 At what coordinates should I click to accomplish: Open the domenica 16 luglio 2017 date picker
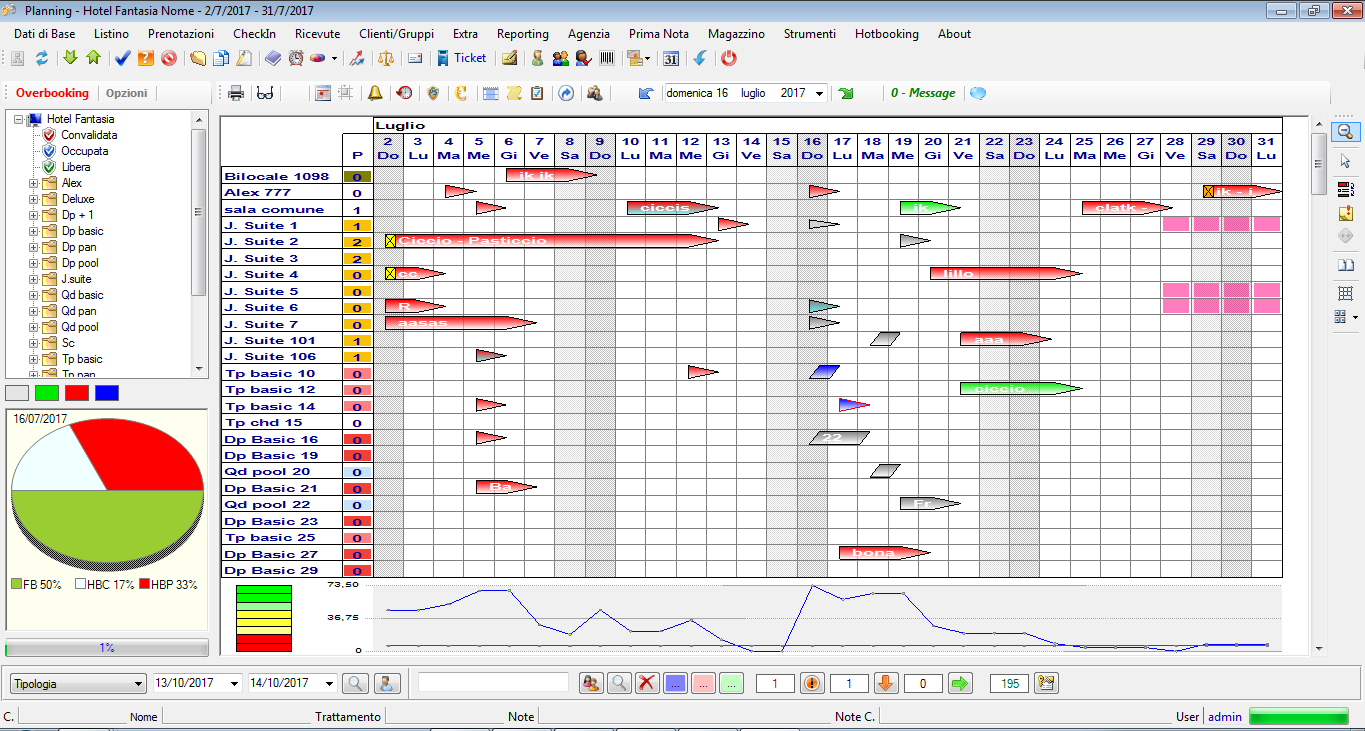[x=820, y=93]
